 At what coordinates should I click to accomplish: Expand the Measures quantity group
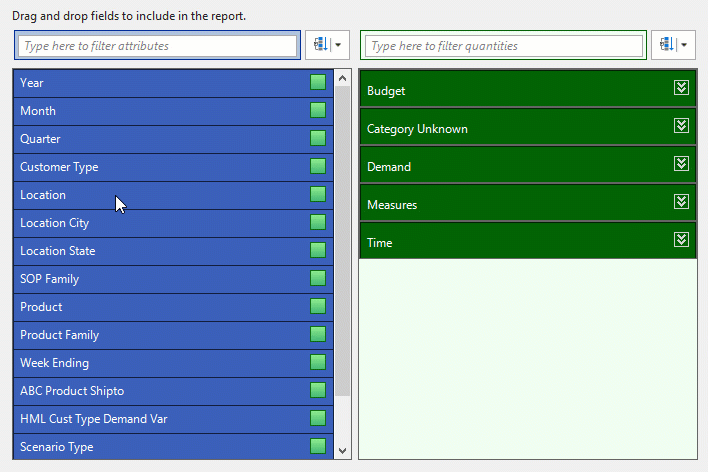681,201
